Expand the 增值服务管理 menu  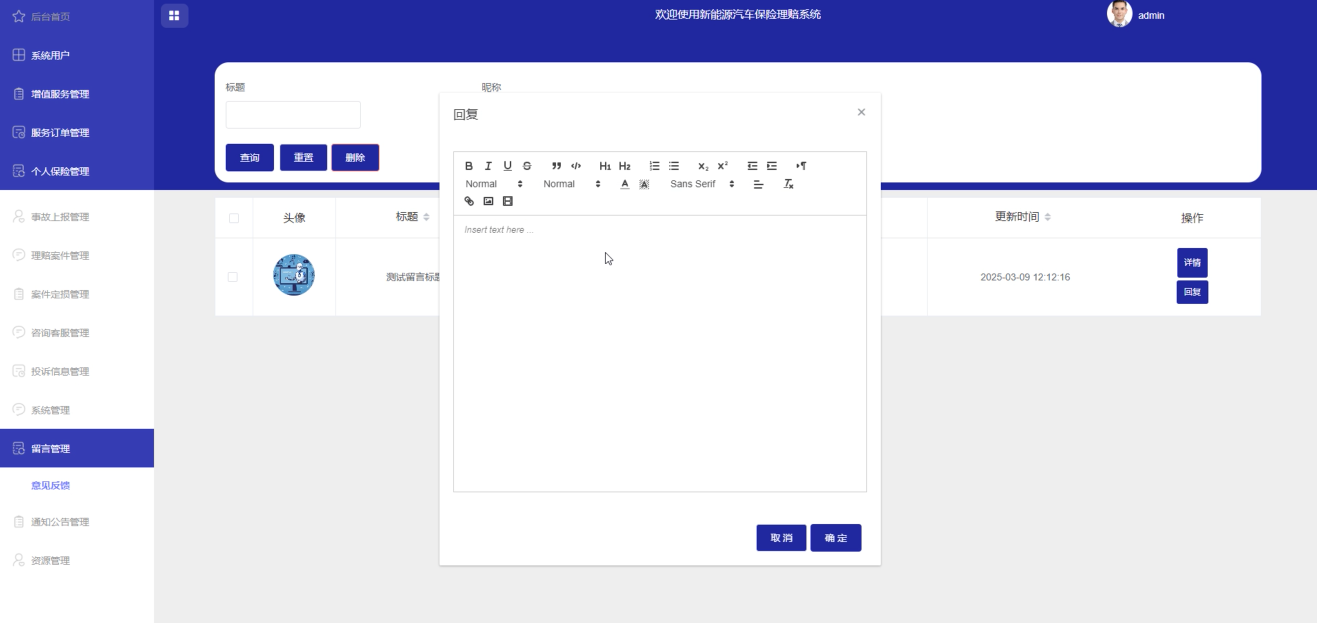(77, 94)
